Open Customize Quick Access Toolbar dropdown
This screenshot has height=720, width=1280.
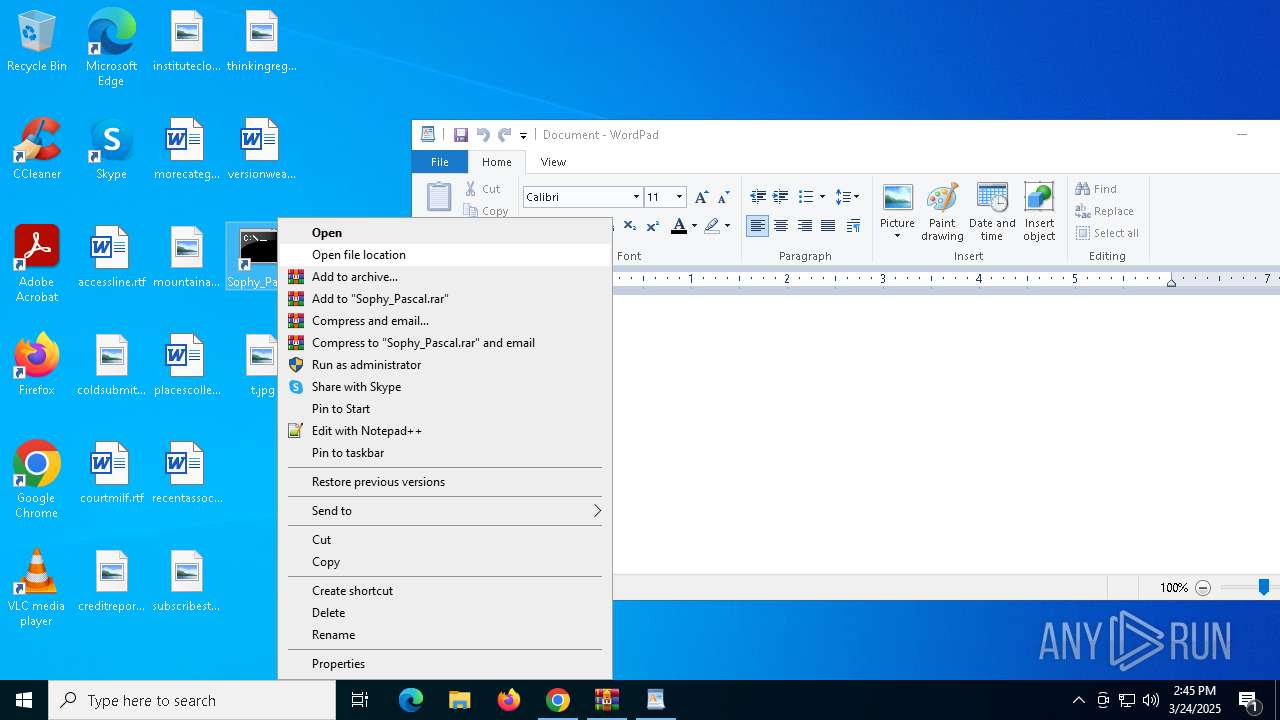[x=523, y=136]
